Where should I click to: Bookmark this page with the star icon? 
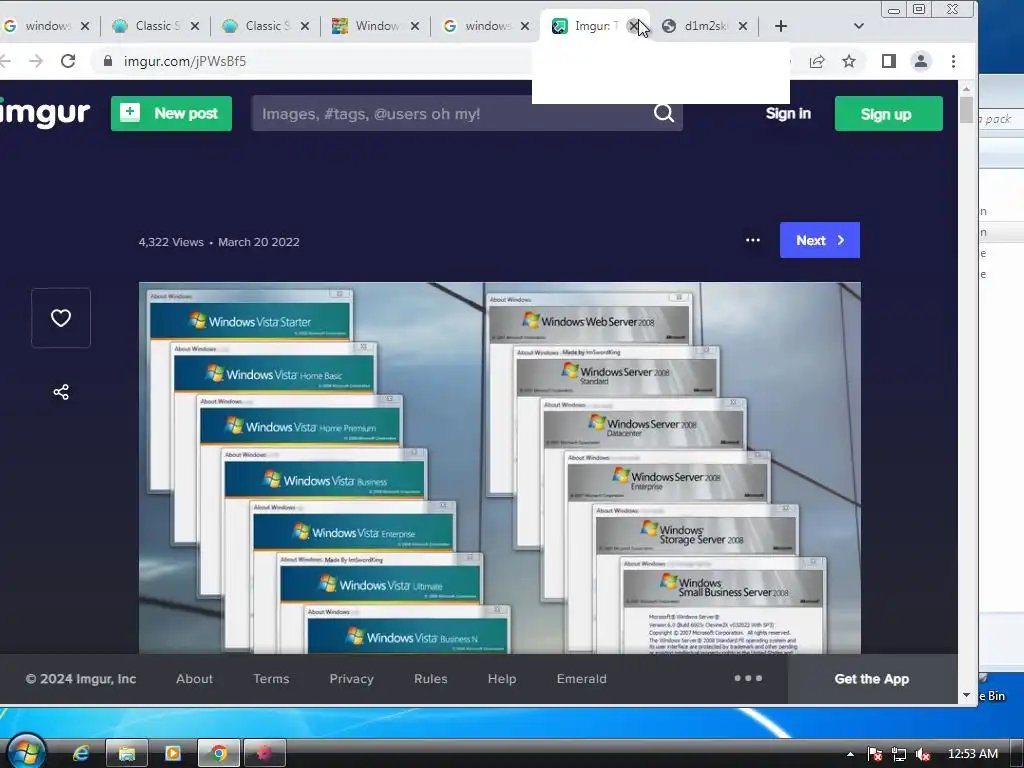(x=849, y=61)
